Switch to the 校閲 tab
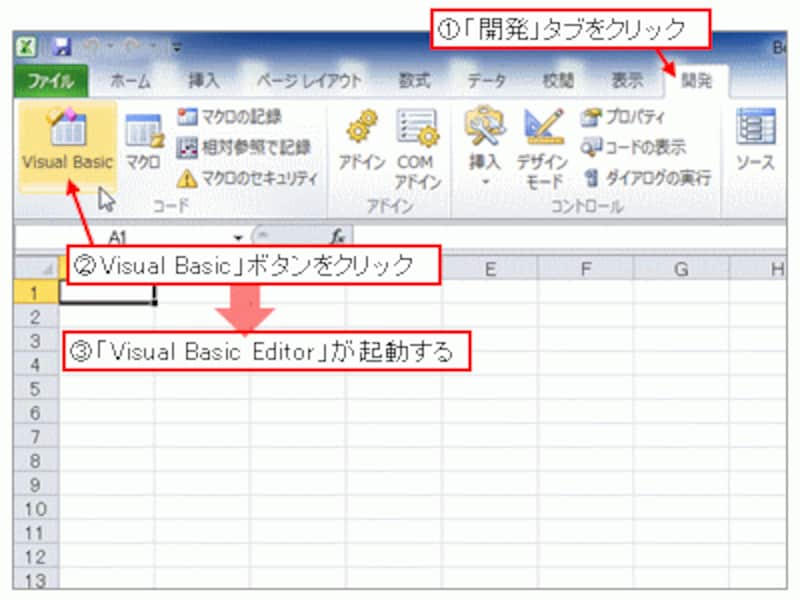The height and width of the screenshot is (600, 800). 558,81
